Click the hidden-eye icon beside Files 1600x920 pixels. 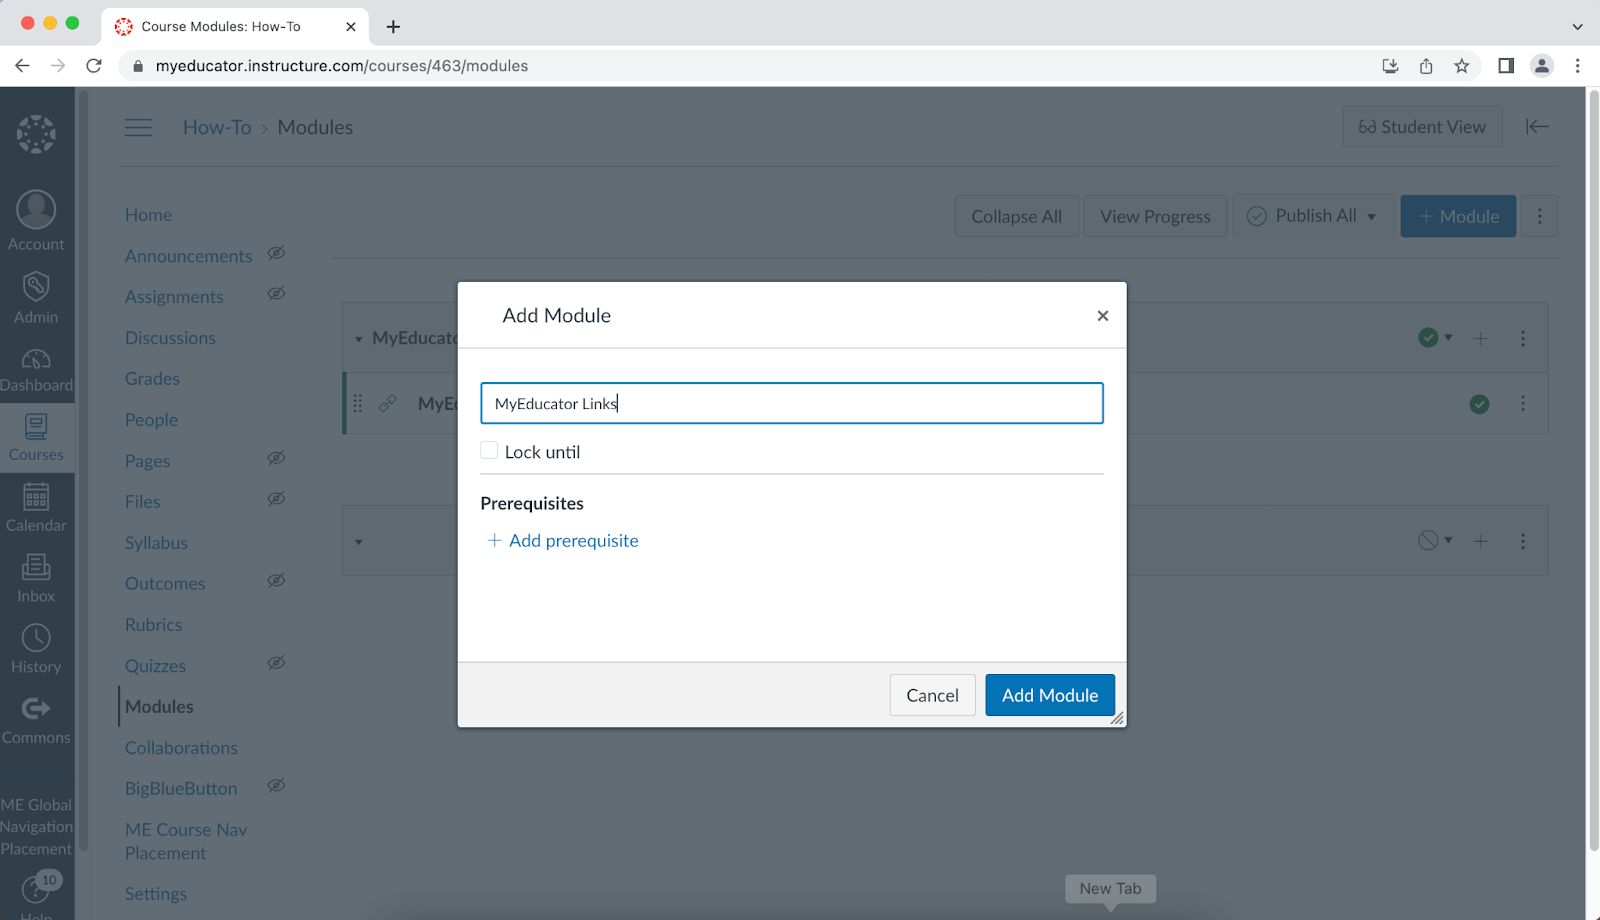click(x=276, y=499)
